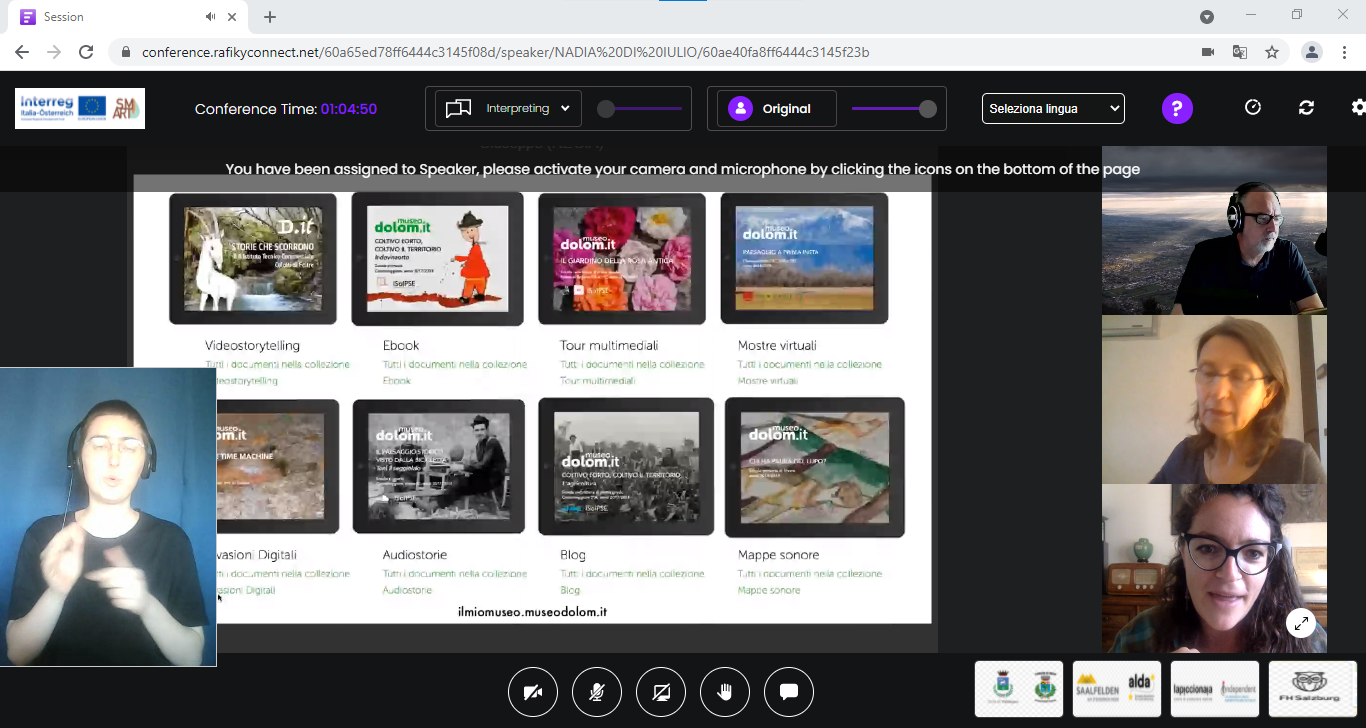Click the refresh arrows icon in conference header
1366x728 pixels.
pos(1306,108)
